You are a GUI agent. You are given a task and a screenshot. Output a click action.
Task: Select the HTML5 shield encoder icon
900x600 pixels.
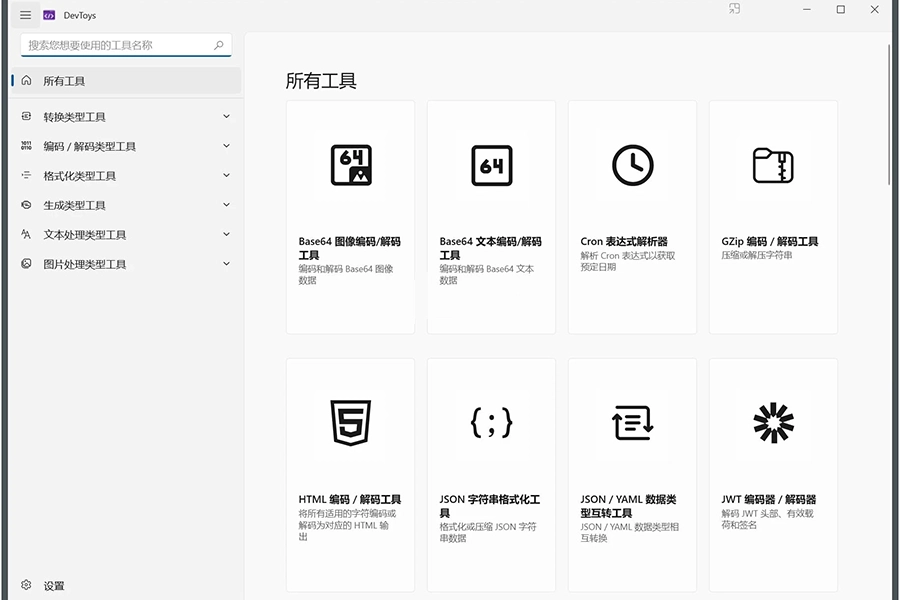pos(351,422)
